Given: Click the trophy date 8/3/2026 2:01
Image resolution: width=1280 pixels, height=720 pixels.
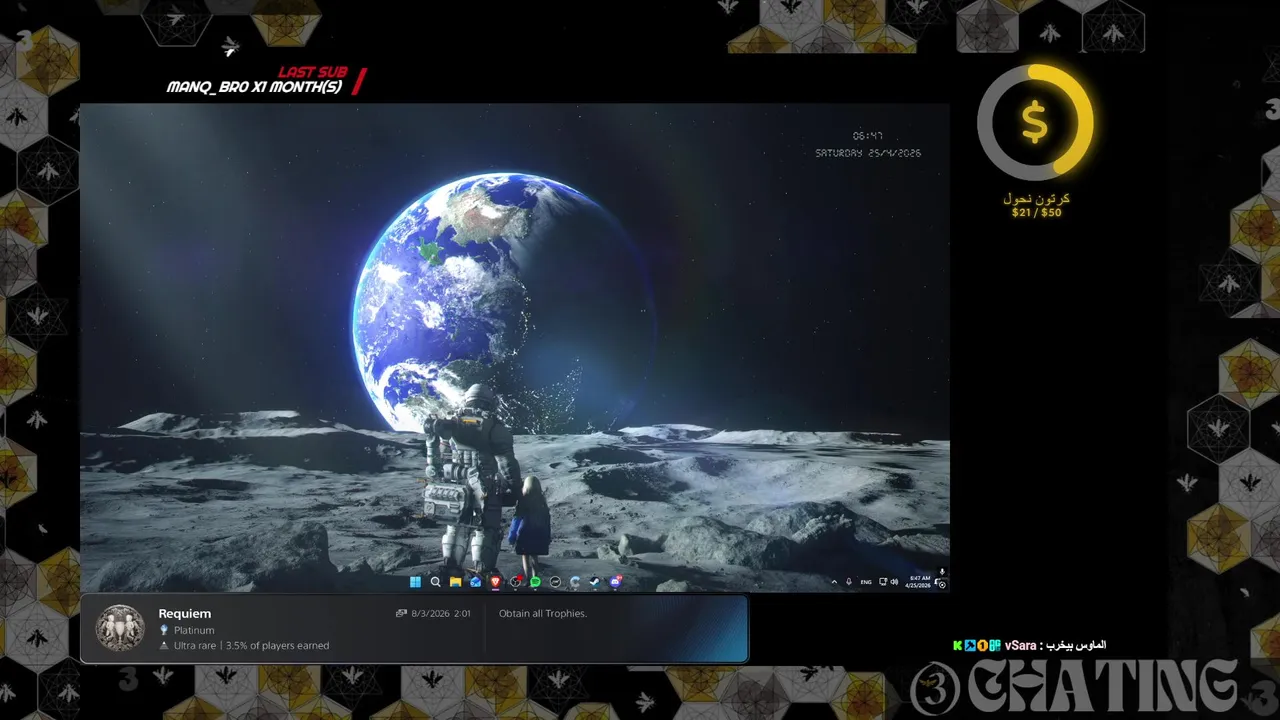Looking at the screenshot, I should tap(441, 614).
